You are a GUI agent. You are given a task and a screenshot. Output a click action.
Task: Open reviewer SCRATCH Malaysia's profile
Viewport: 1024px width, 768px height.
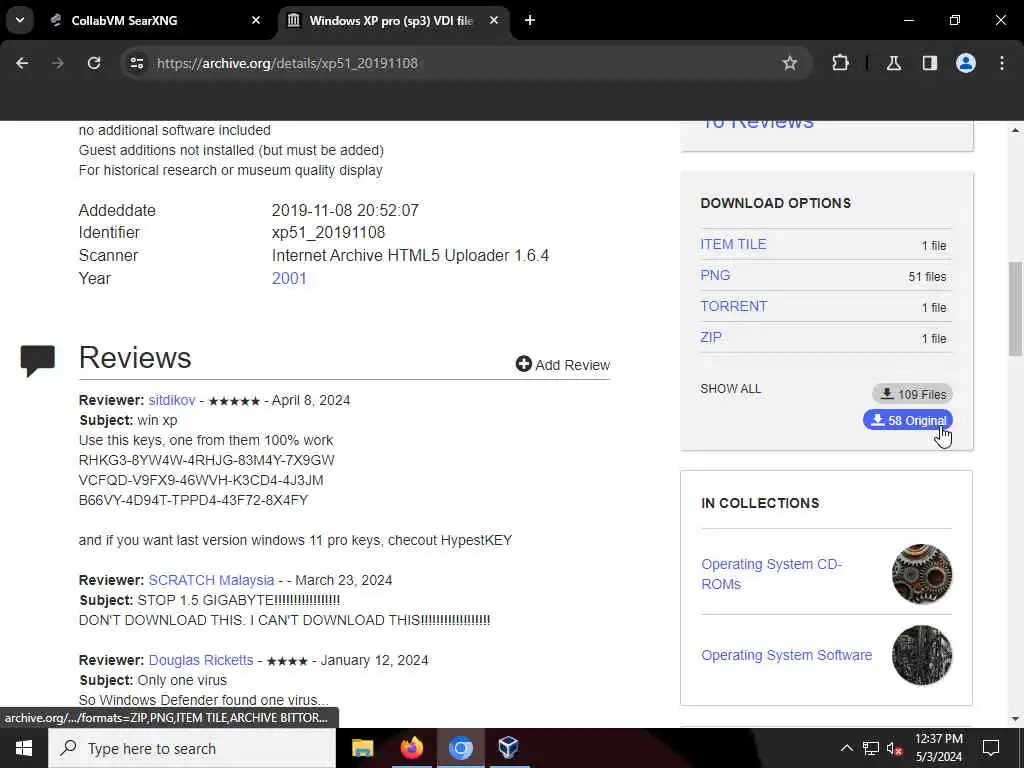click(x=211, y=580)
